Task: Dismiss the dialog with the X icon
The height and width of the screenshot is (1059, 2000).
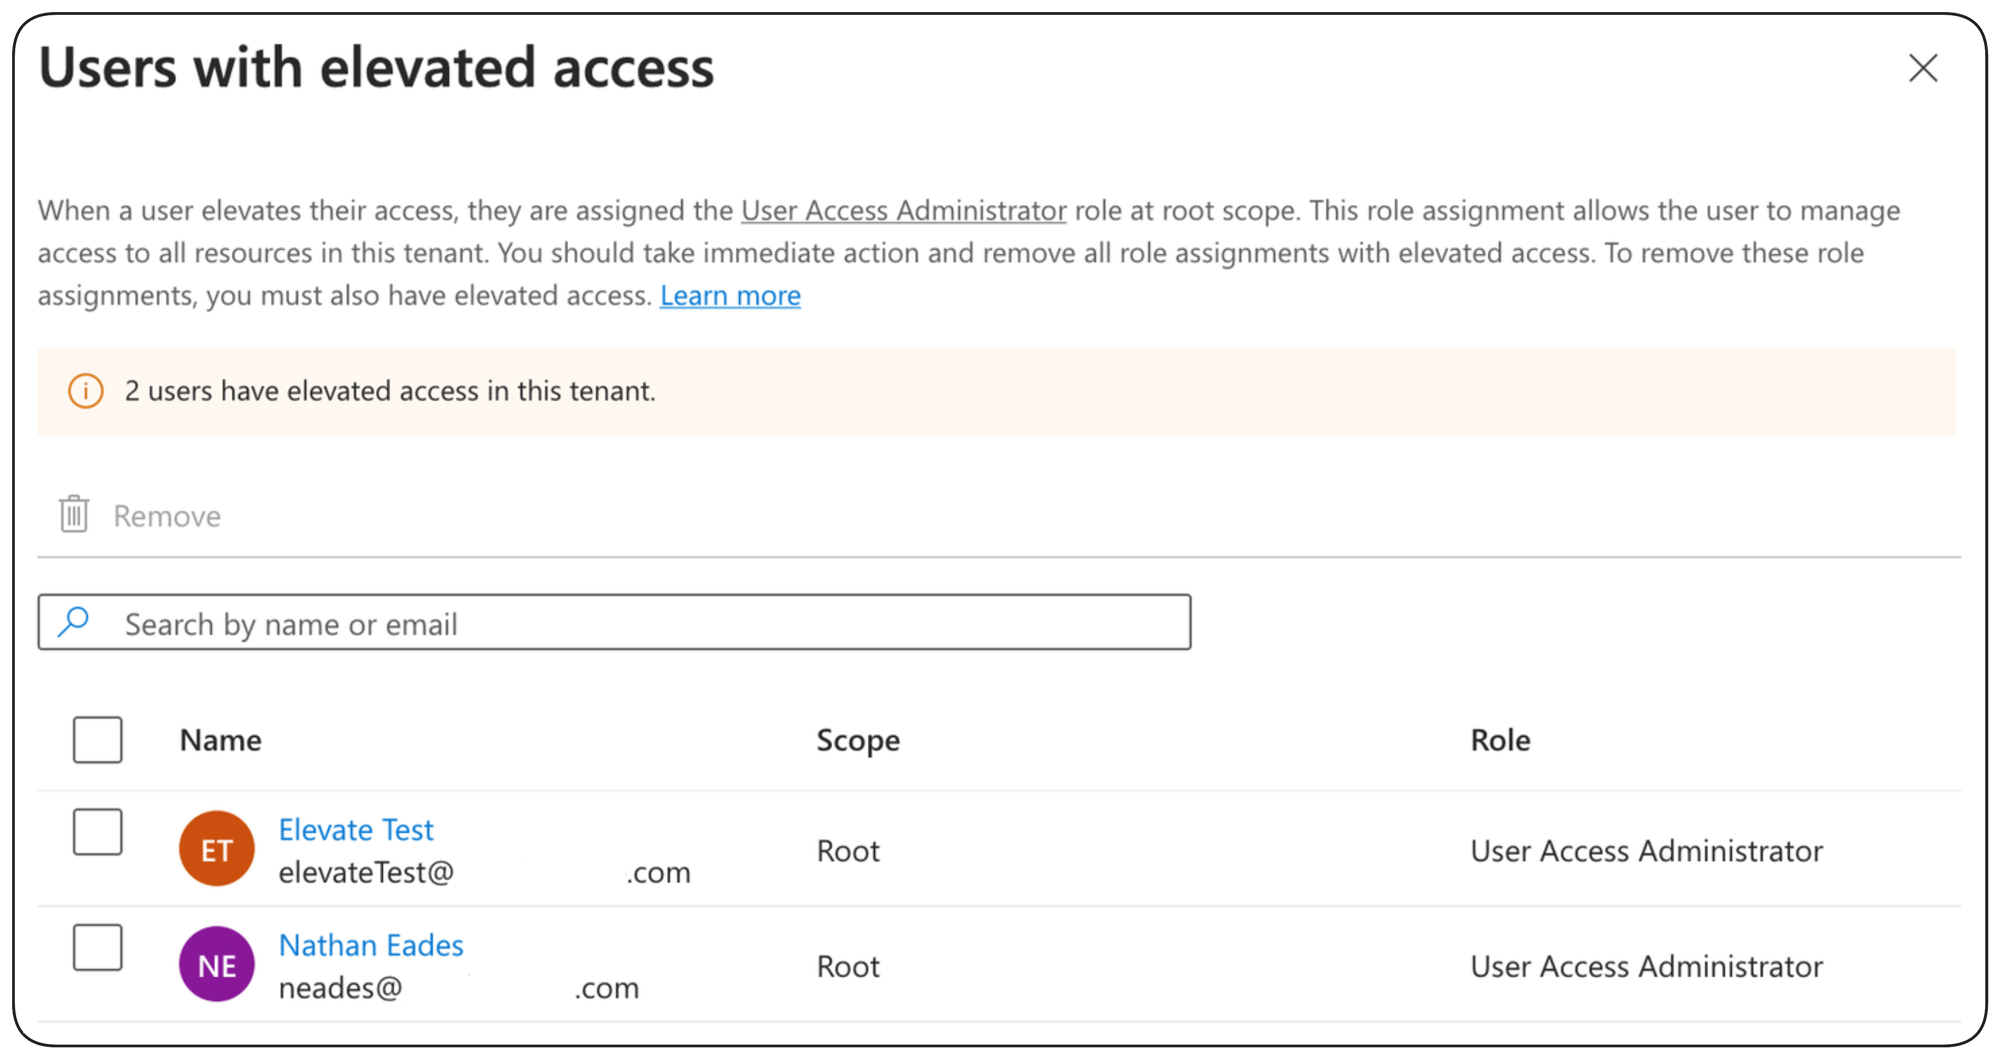Action: (1923, 68)
